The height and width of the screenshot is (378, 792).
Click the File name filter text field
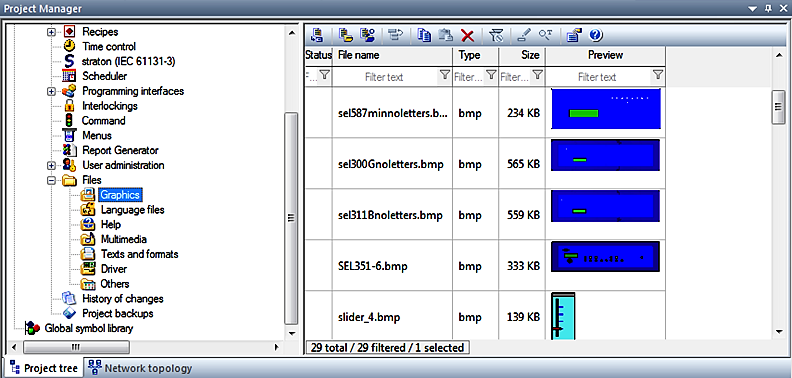pyautogui.click(x=384, y=77)
